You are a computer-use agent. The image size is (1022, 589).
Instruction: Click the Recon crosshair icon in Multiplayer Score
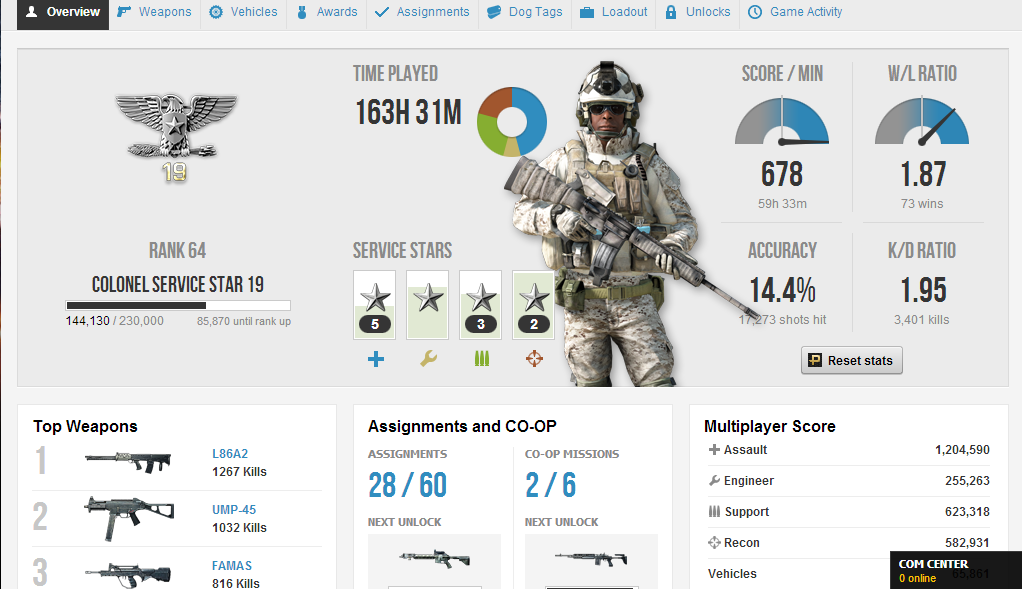pyautogui.click(x=714, y=543)
